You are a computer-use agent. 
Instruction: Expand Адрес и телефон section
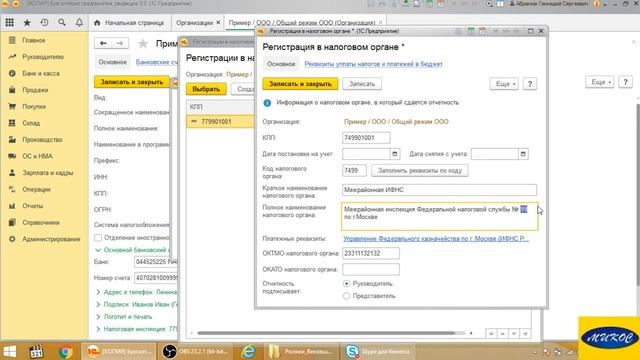click(x=98, y=292)
